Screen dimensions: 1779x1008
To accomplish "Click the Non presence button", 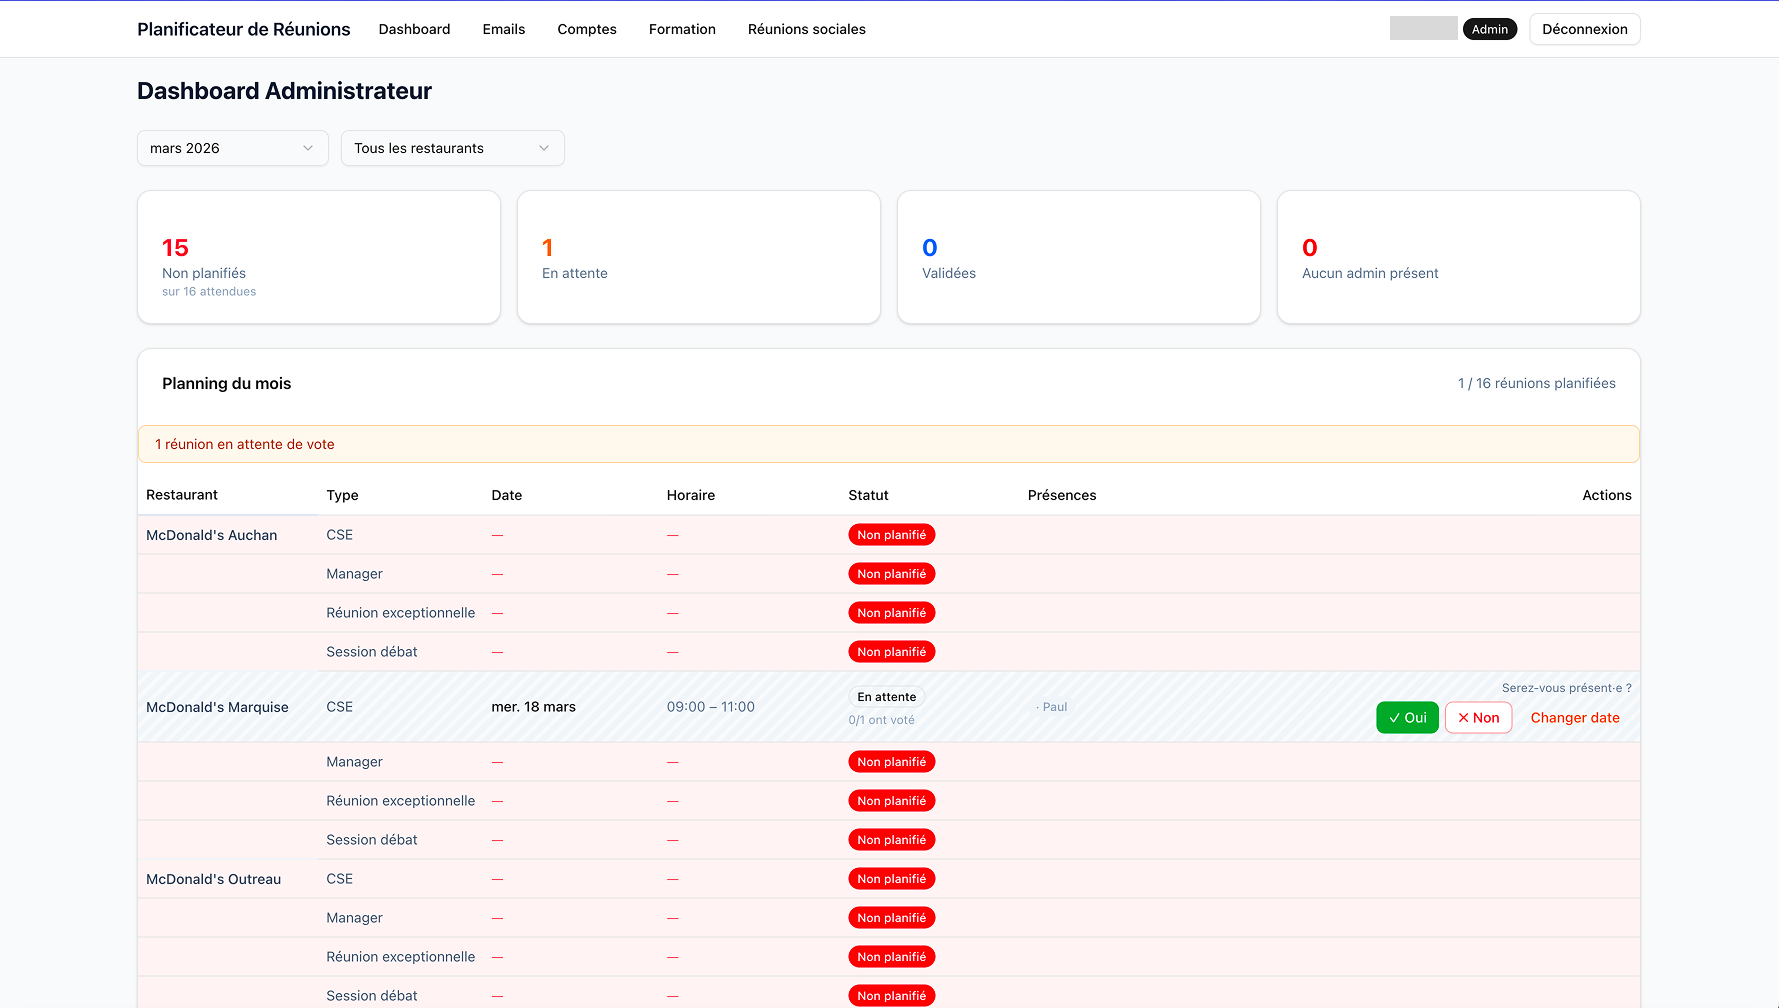I will [1478, 718].
